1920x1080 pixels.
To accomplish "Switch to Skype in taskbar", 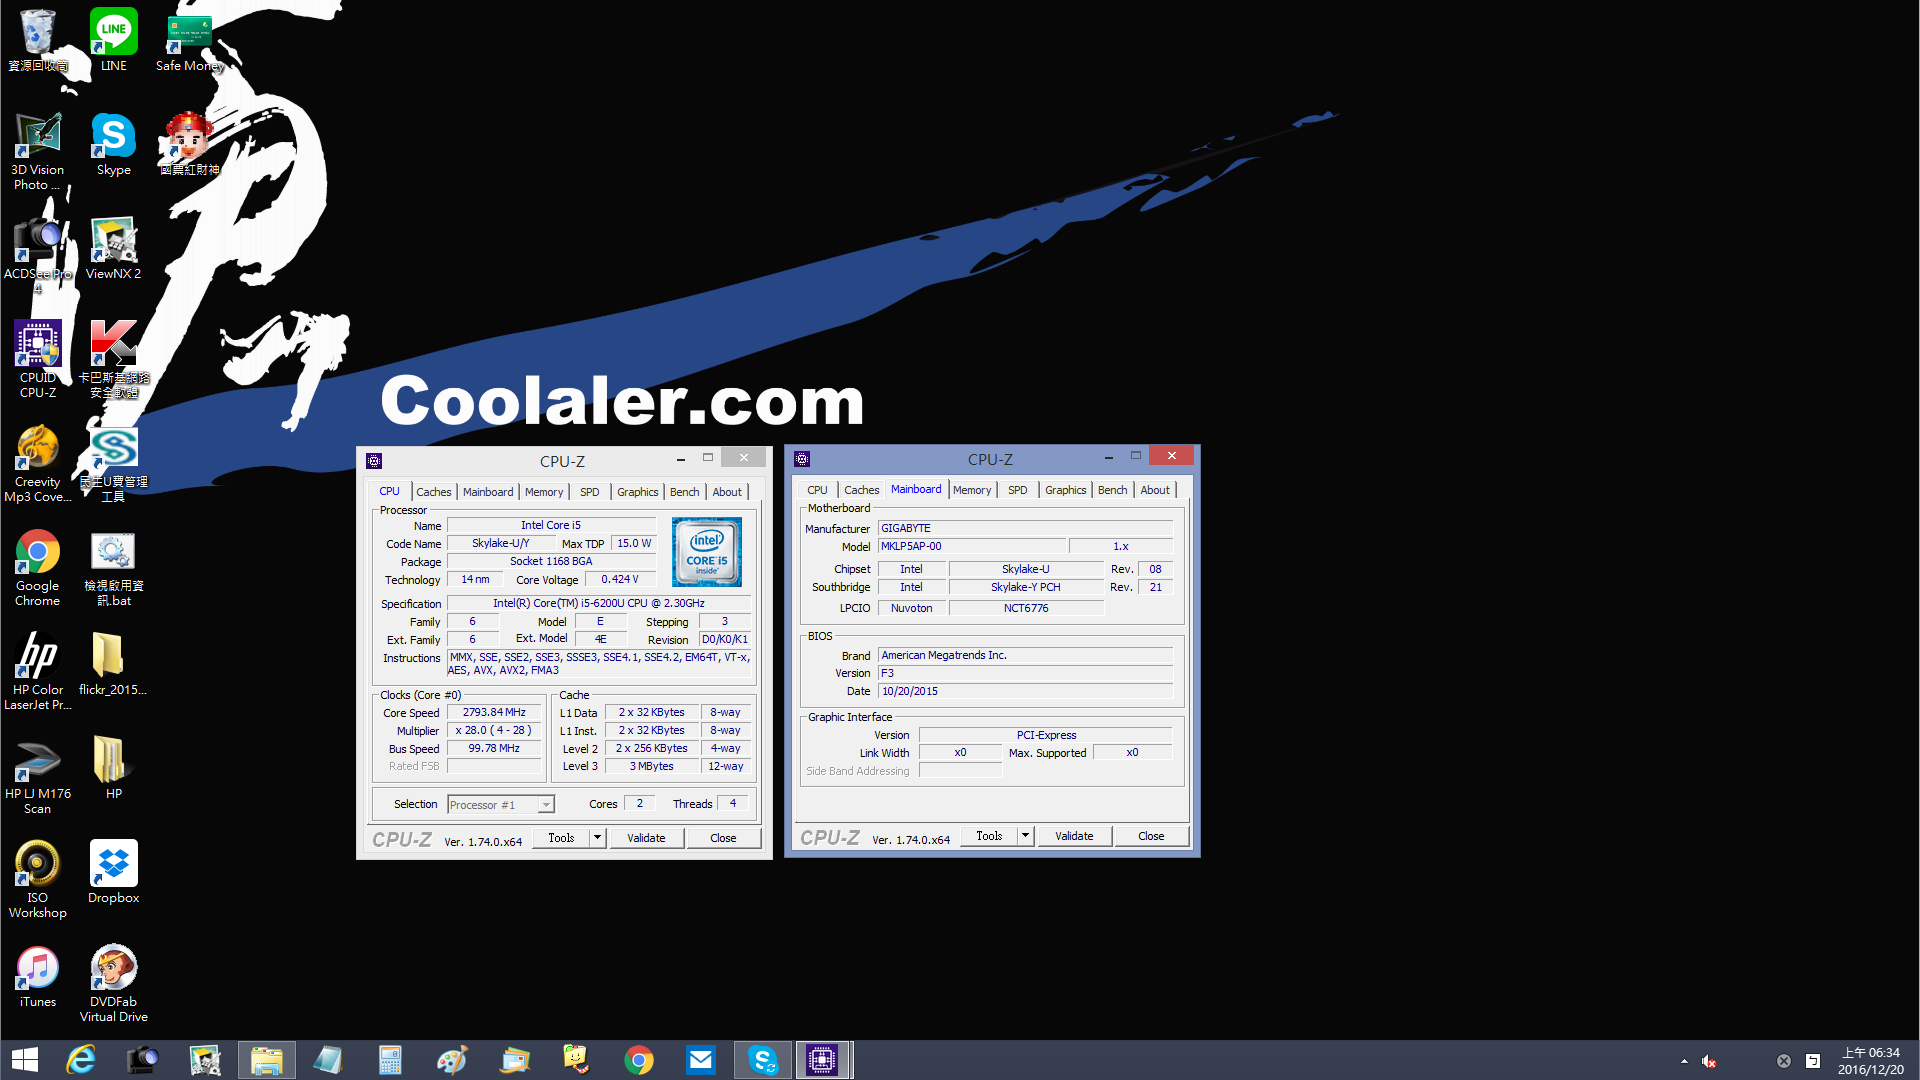I will [x=763, y=1060].
